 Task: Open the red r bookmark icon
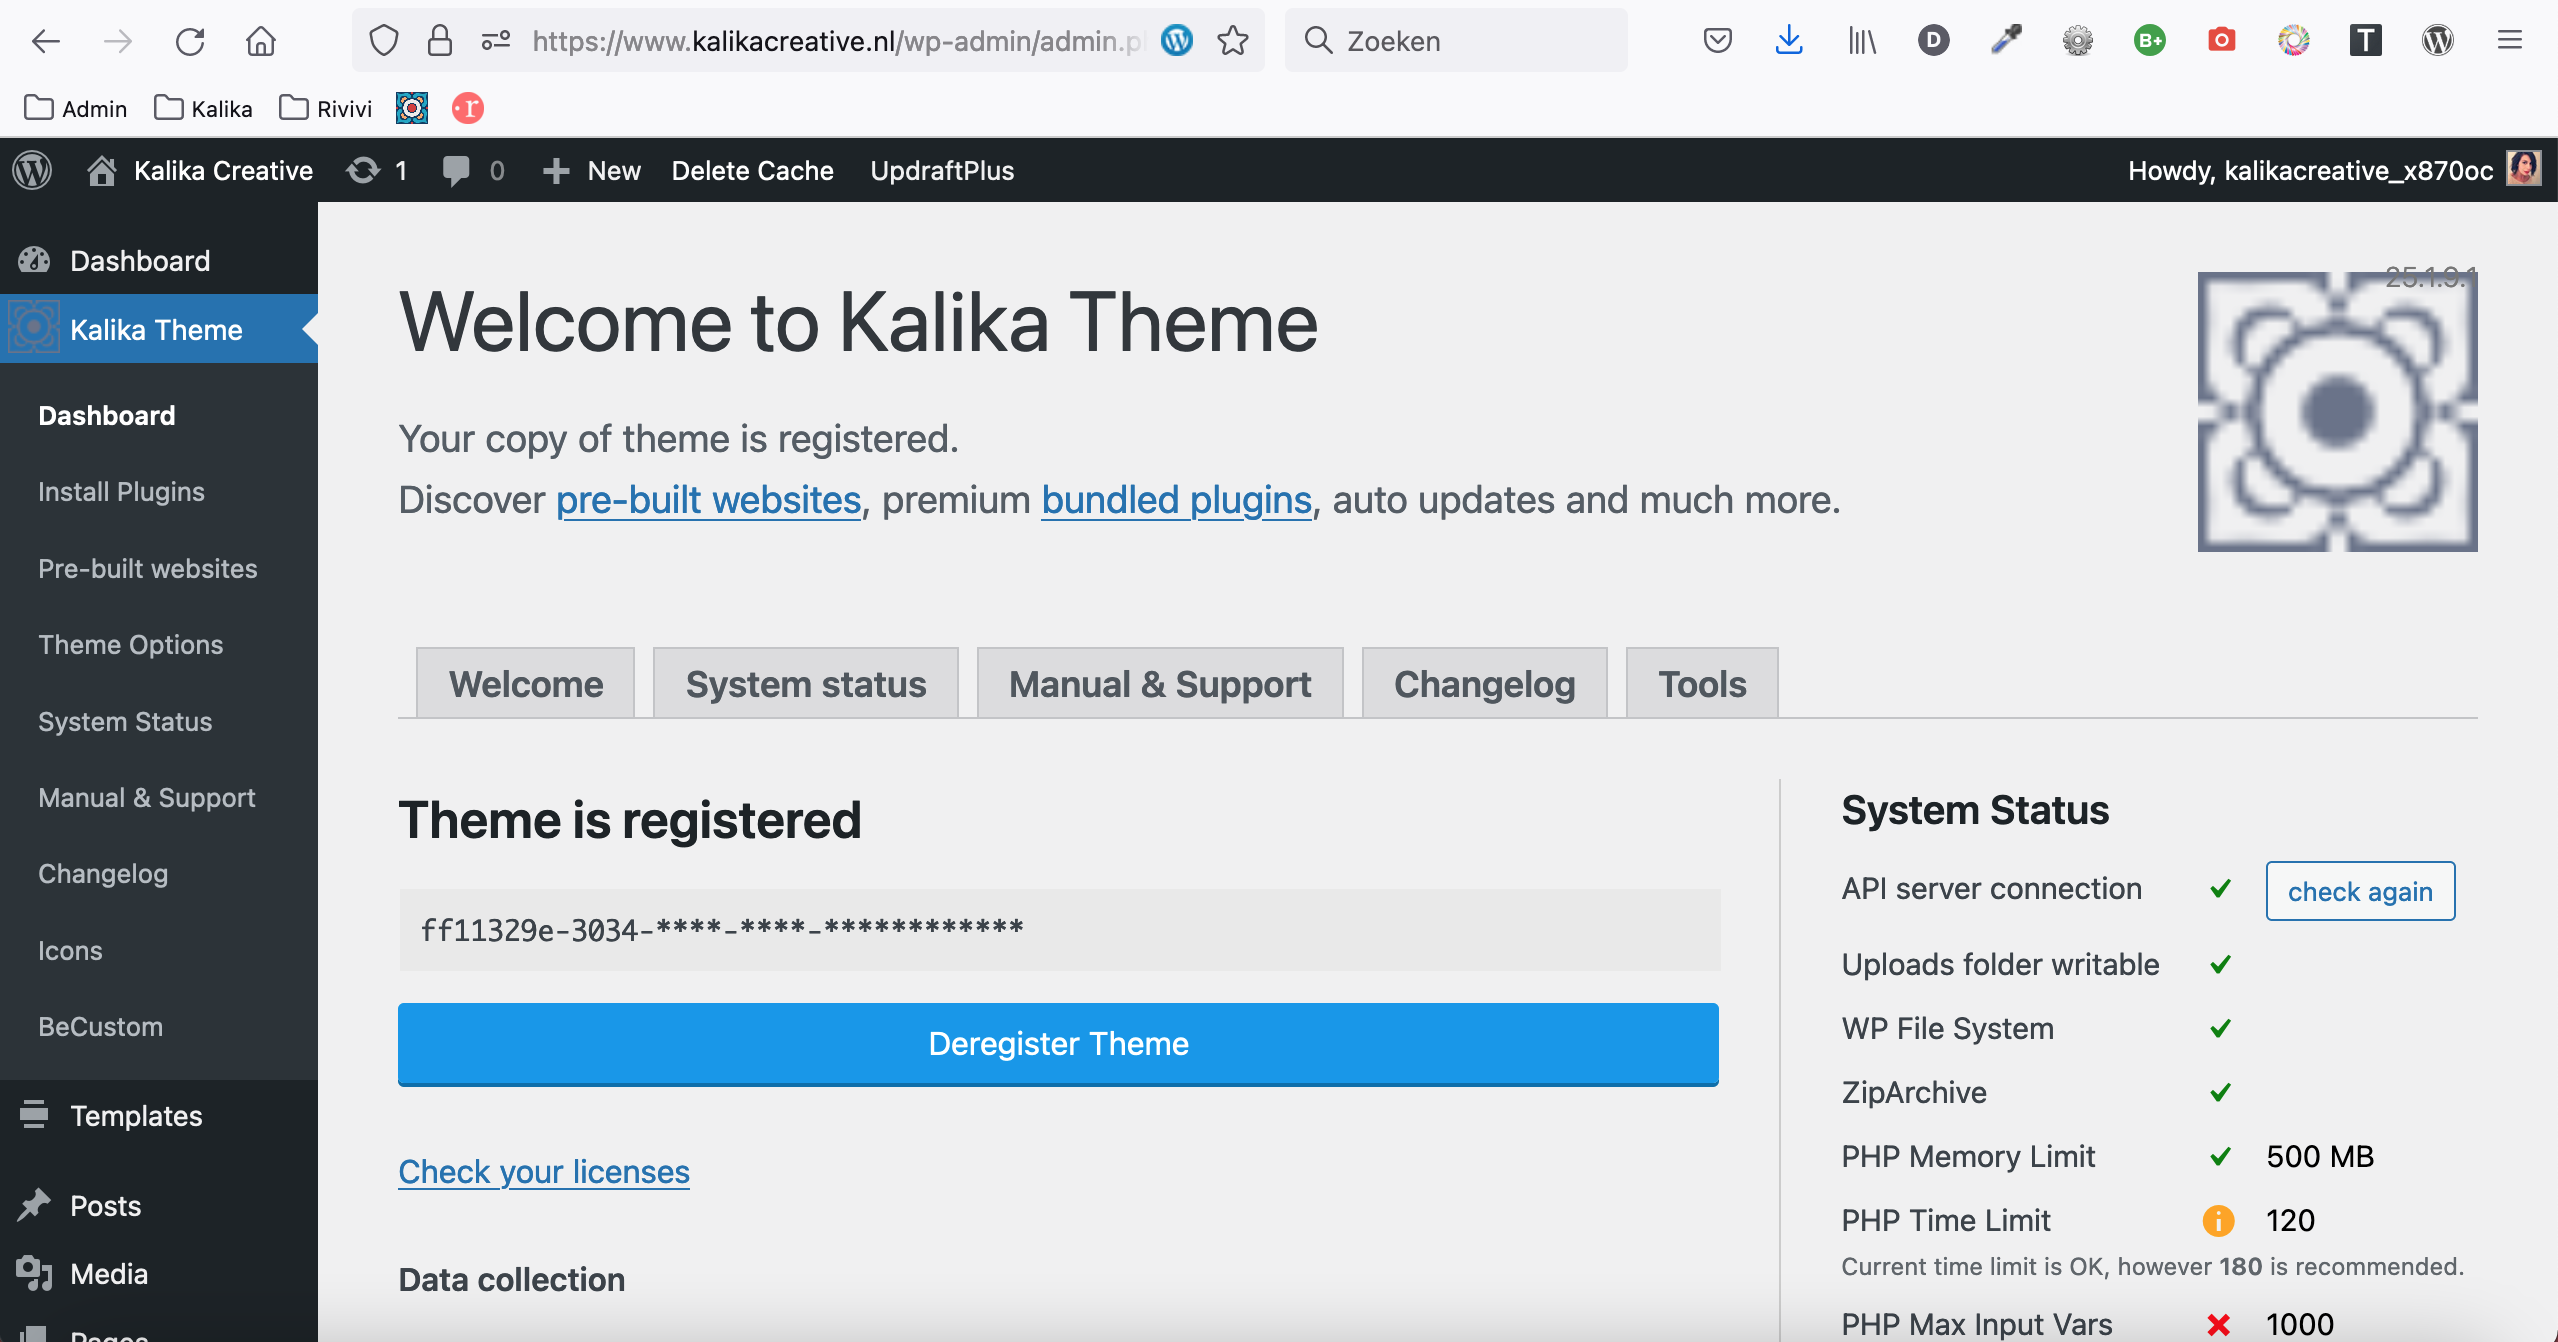click(x=468, y=108)
